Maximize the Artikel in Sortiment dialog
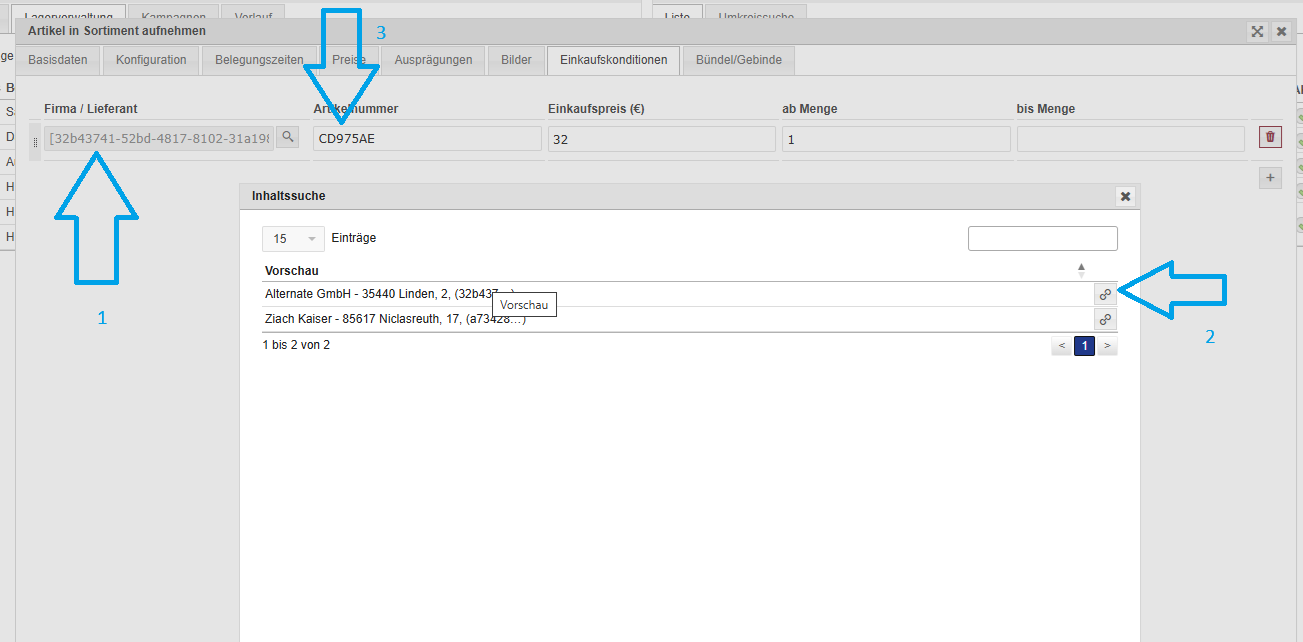This screenshot has width=1303, height=642. coord(1257,32)
